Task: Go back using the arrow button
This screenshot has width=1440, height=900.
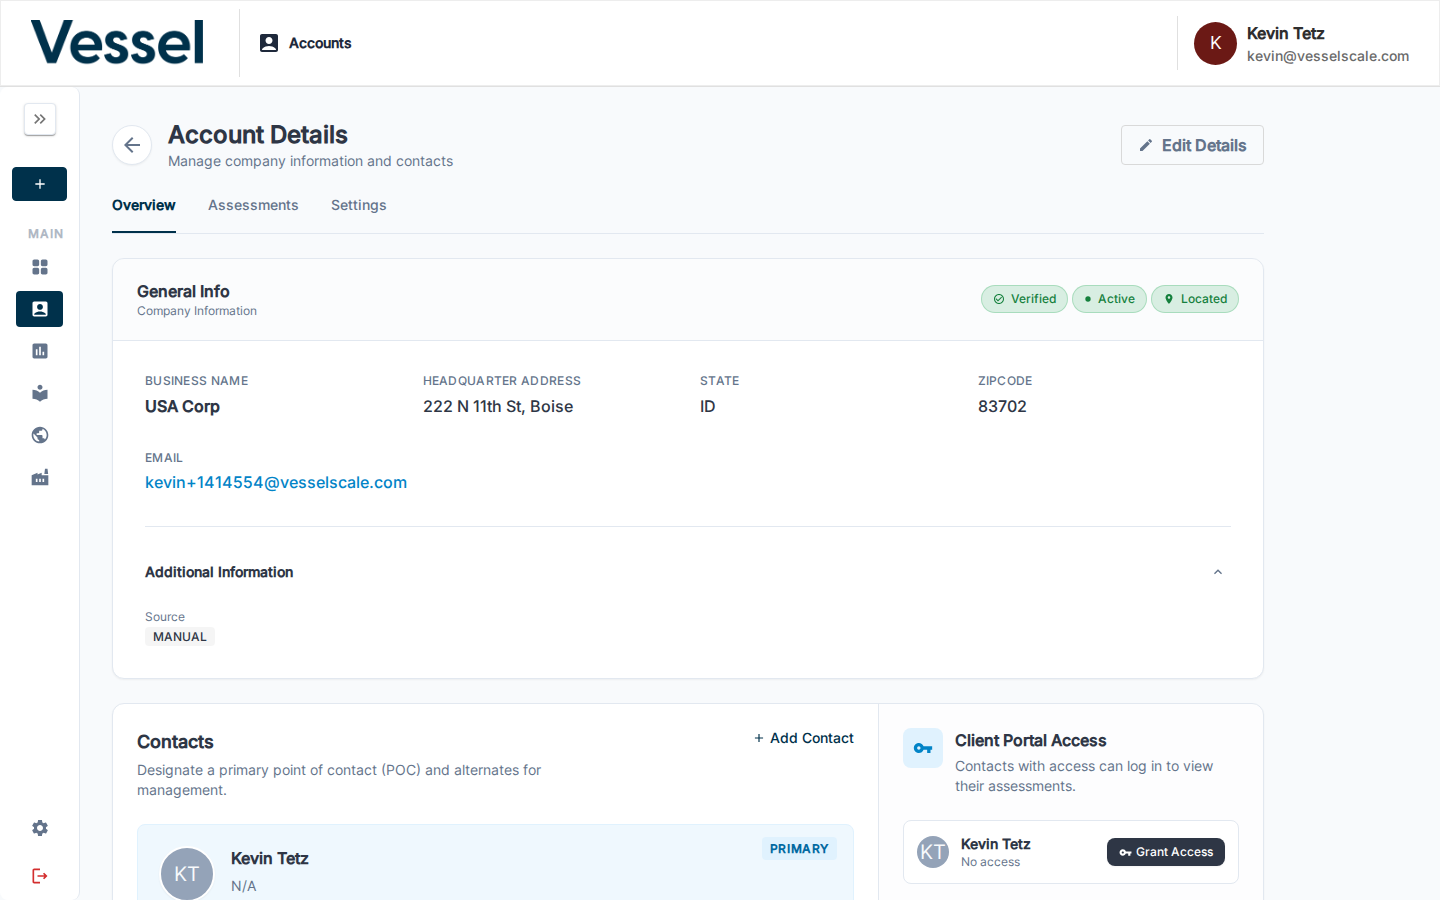Action: coord(132,145)
